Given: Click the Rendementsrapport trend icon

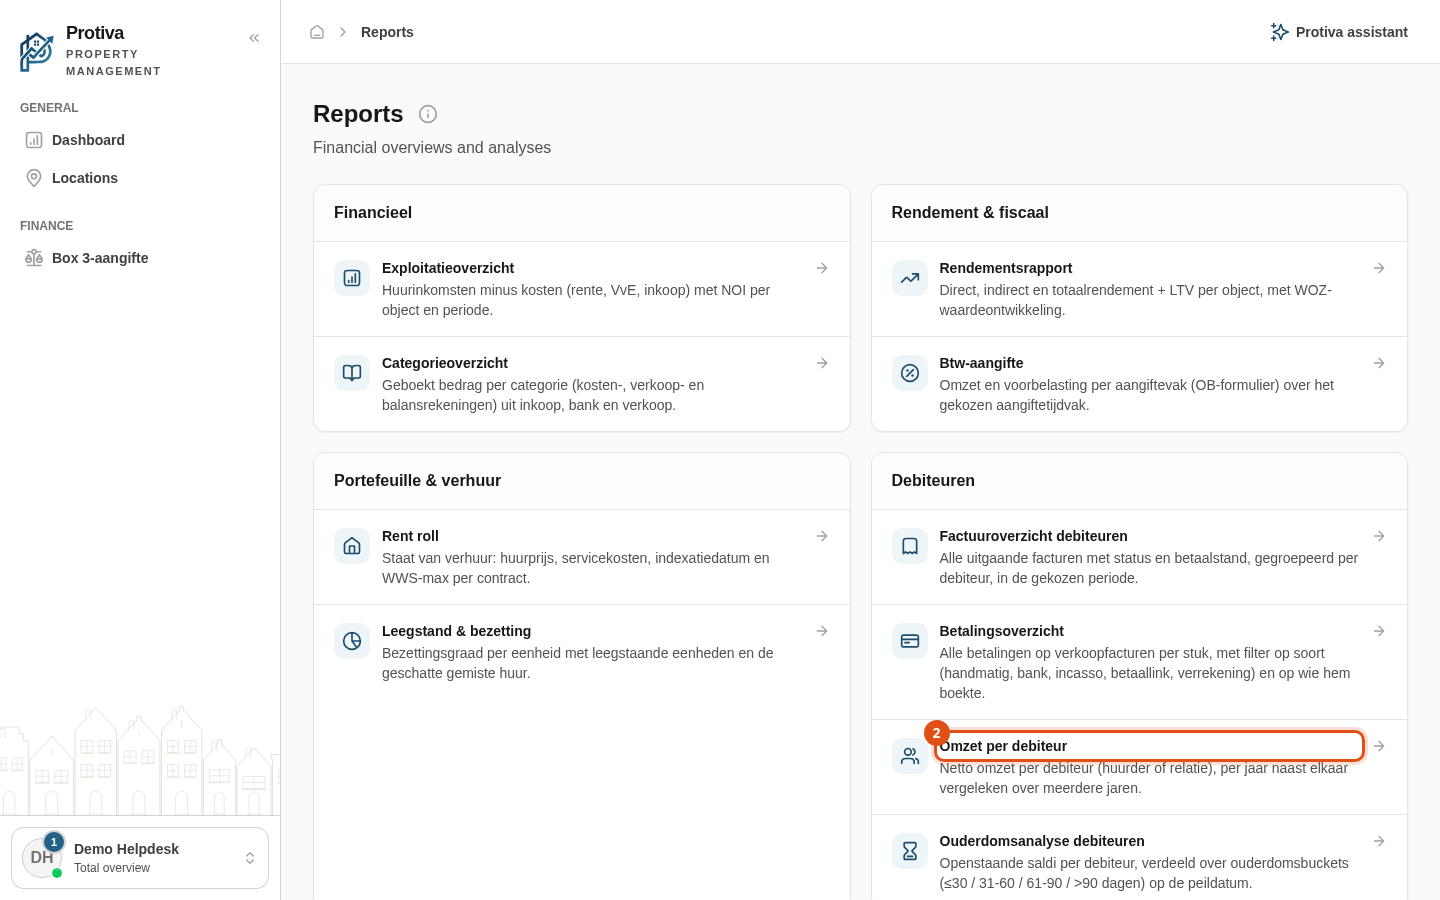Looking at the screenshot, I should [x=910, y=278].
